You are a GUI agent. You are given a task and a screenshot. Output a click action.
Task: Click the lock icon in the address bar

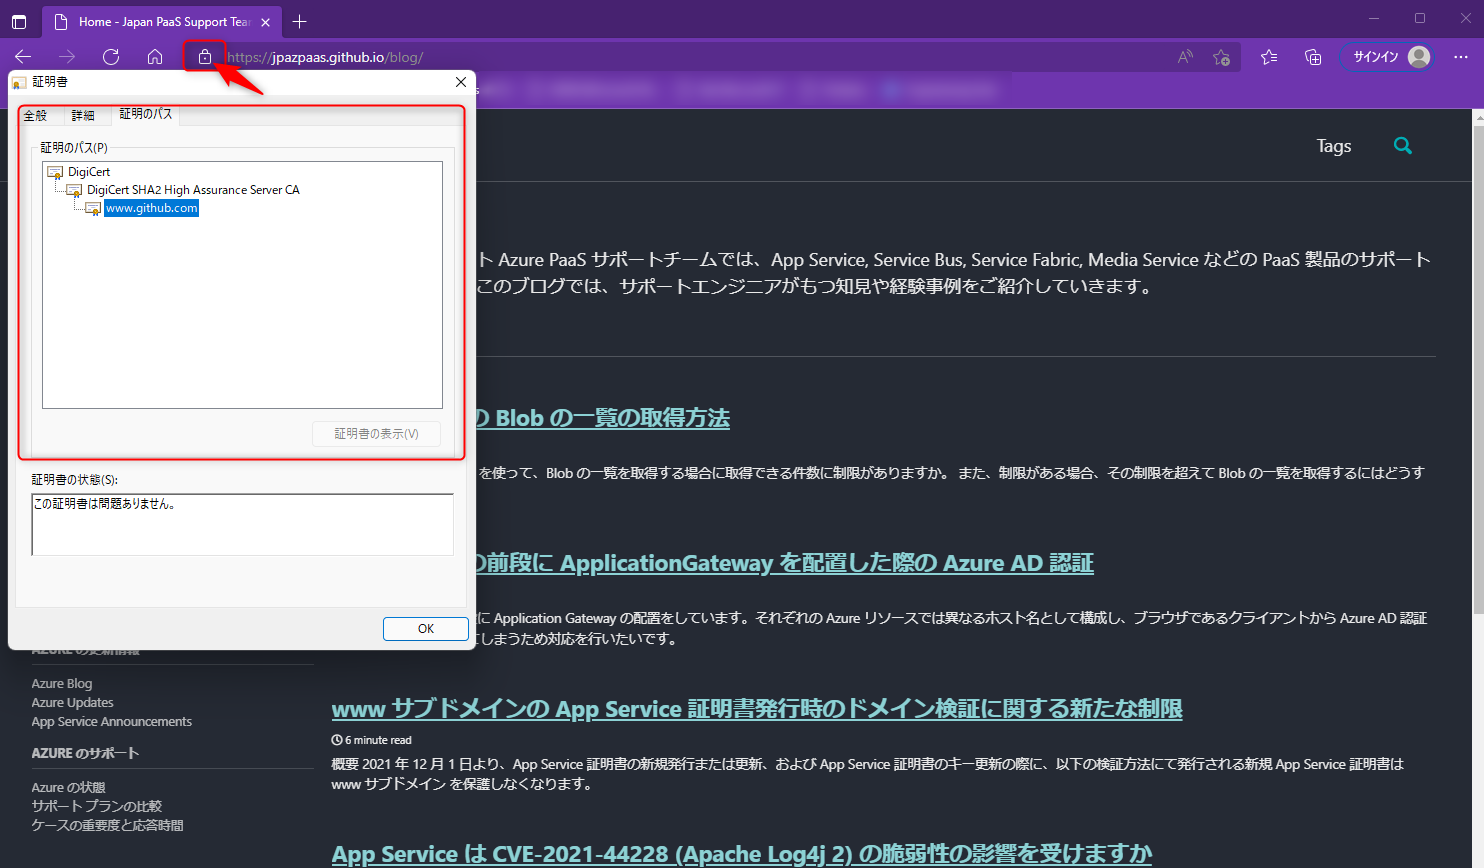205,57
